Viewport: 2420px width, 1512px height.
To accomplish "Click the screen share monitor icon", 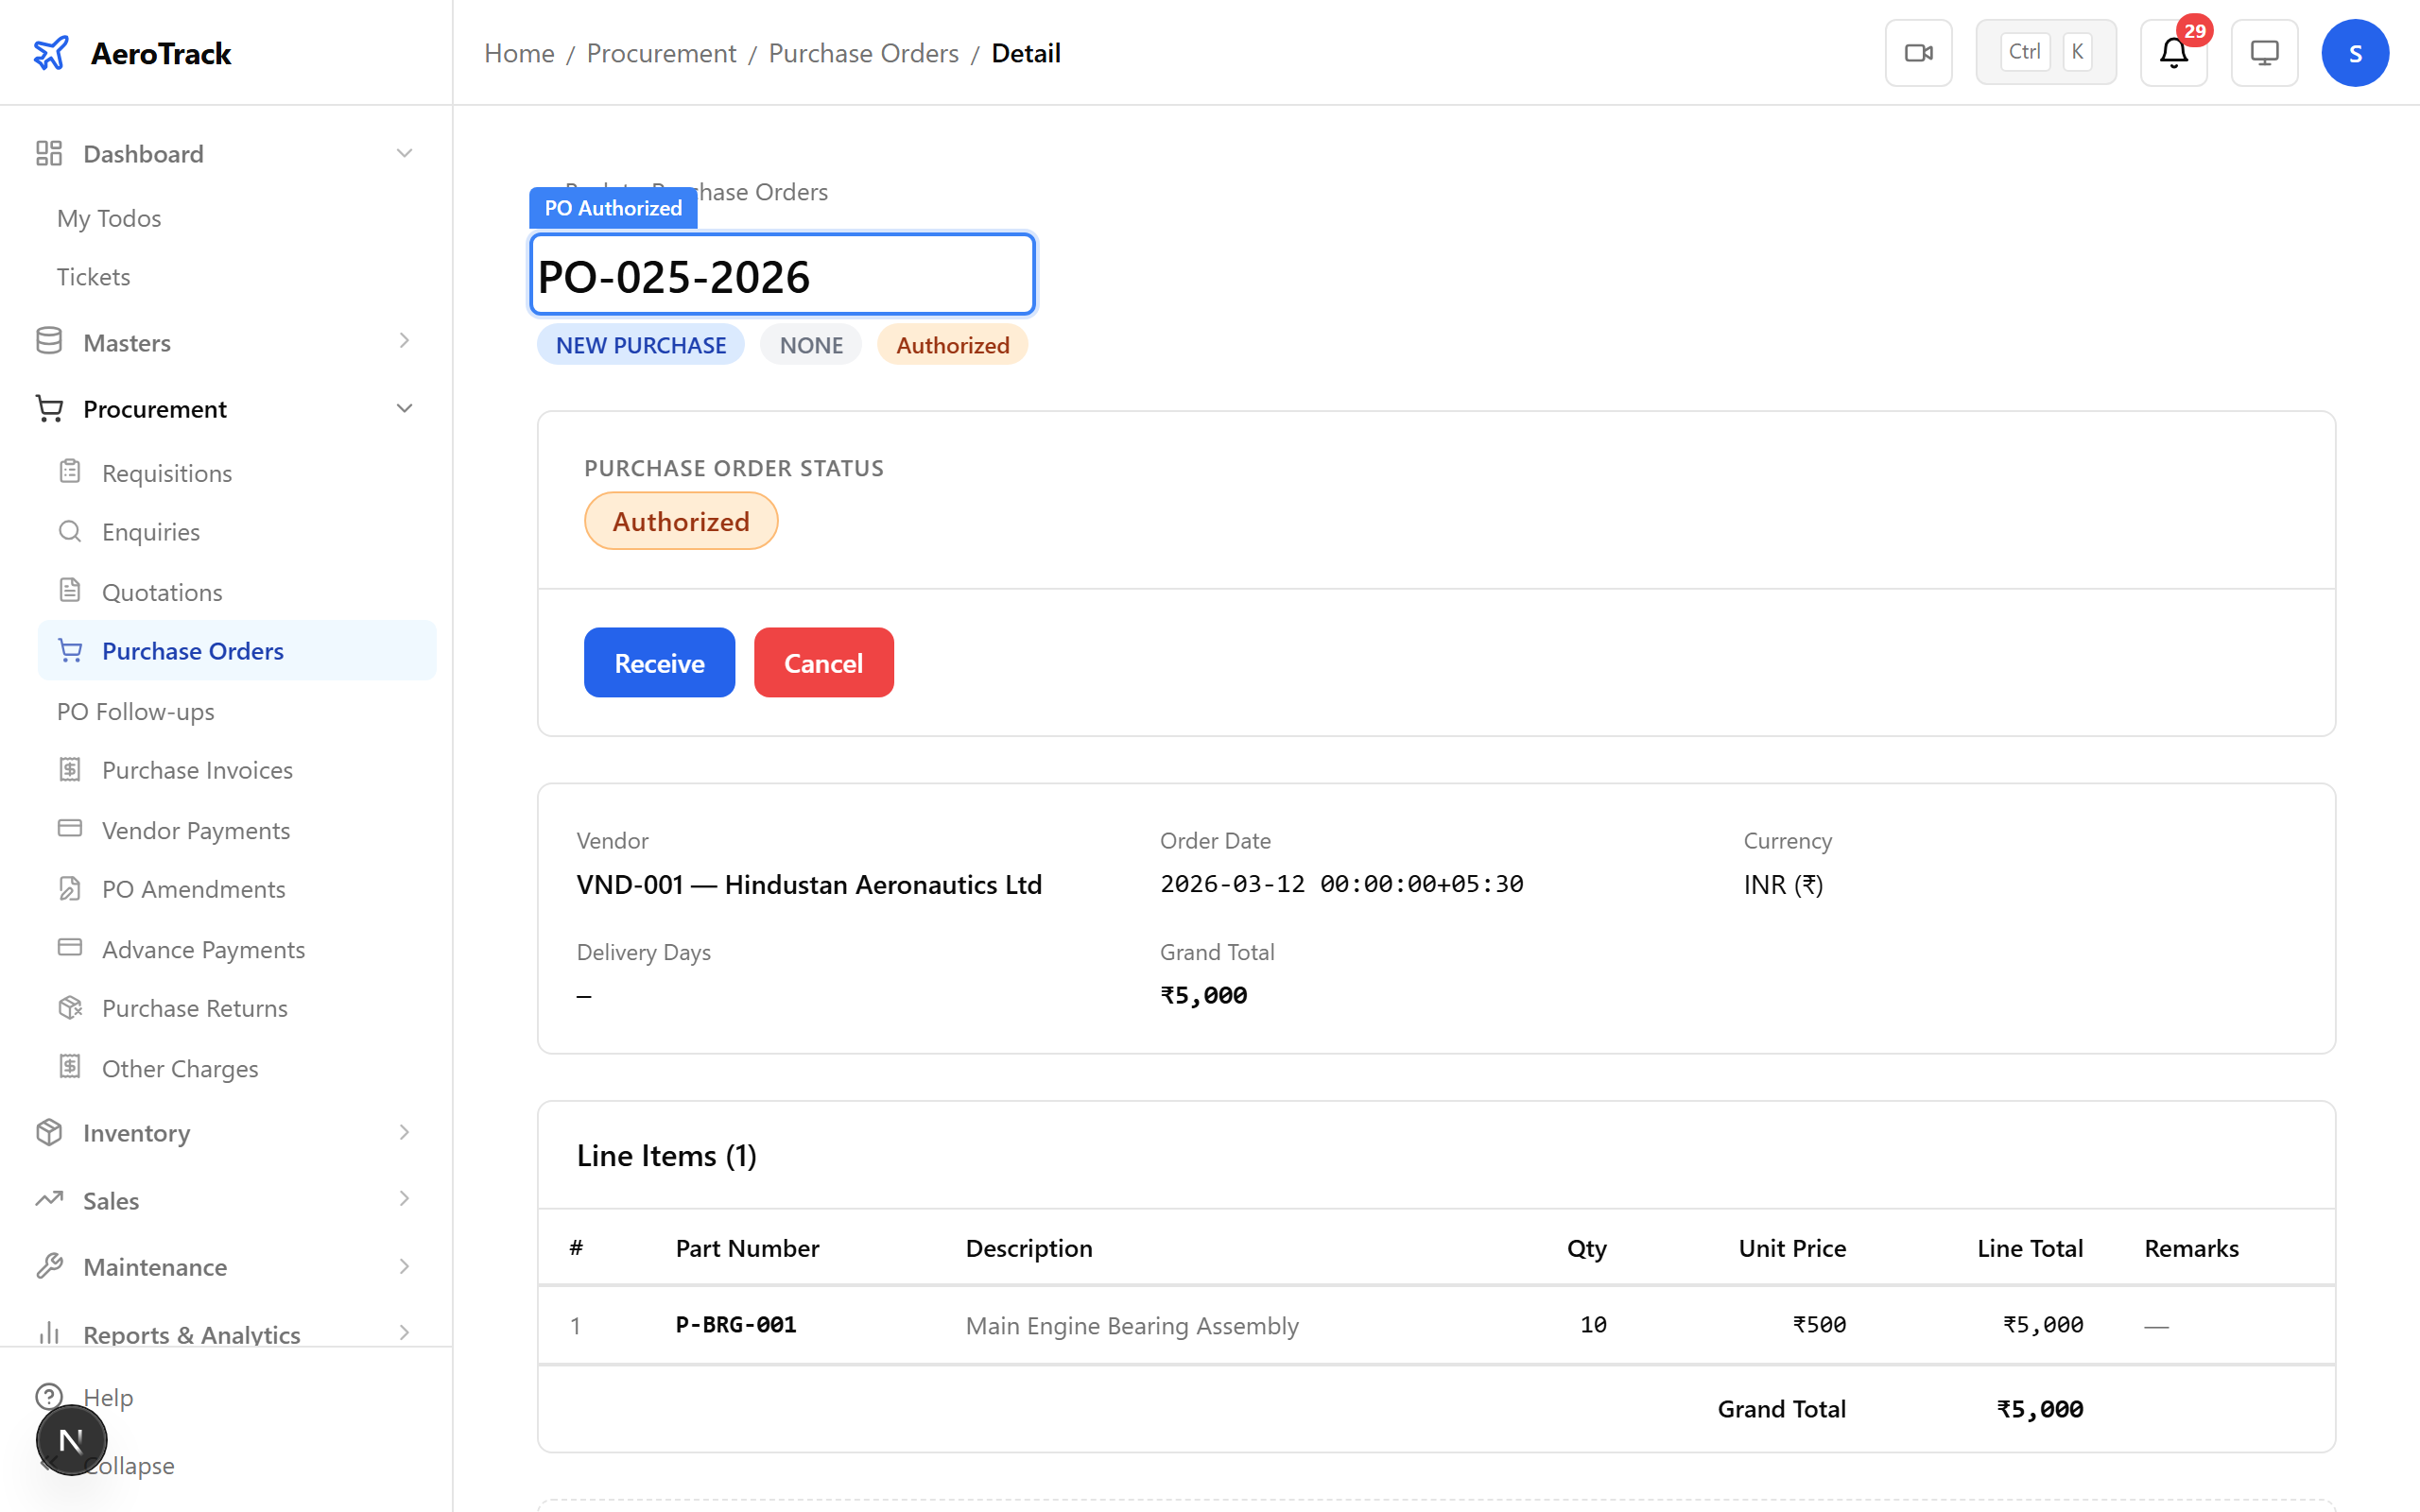I will click(x=2264, y=52).
